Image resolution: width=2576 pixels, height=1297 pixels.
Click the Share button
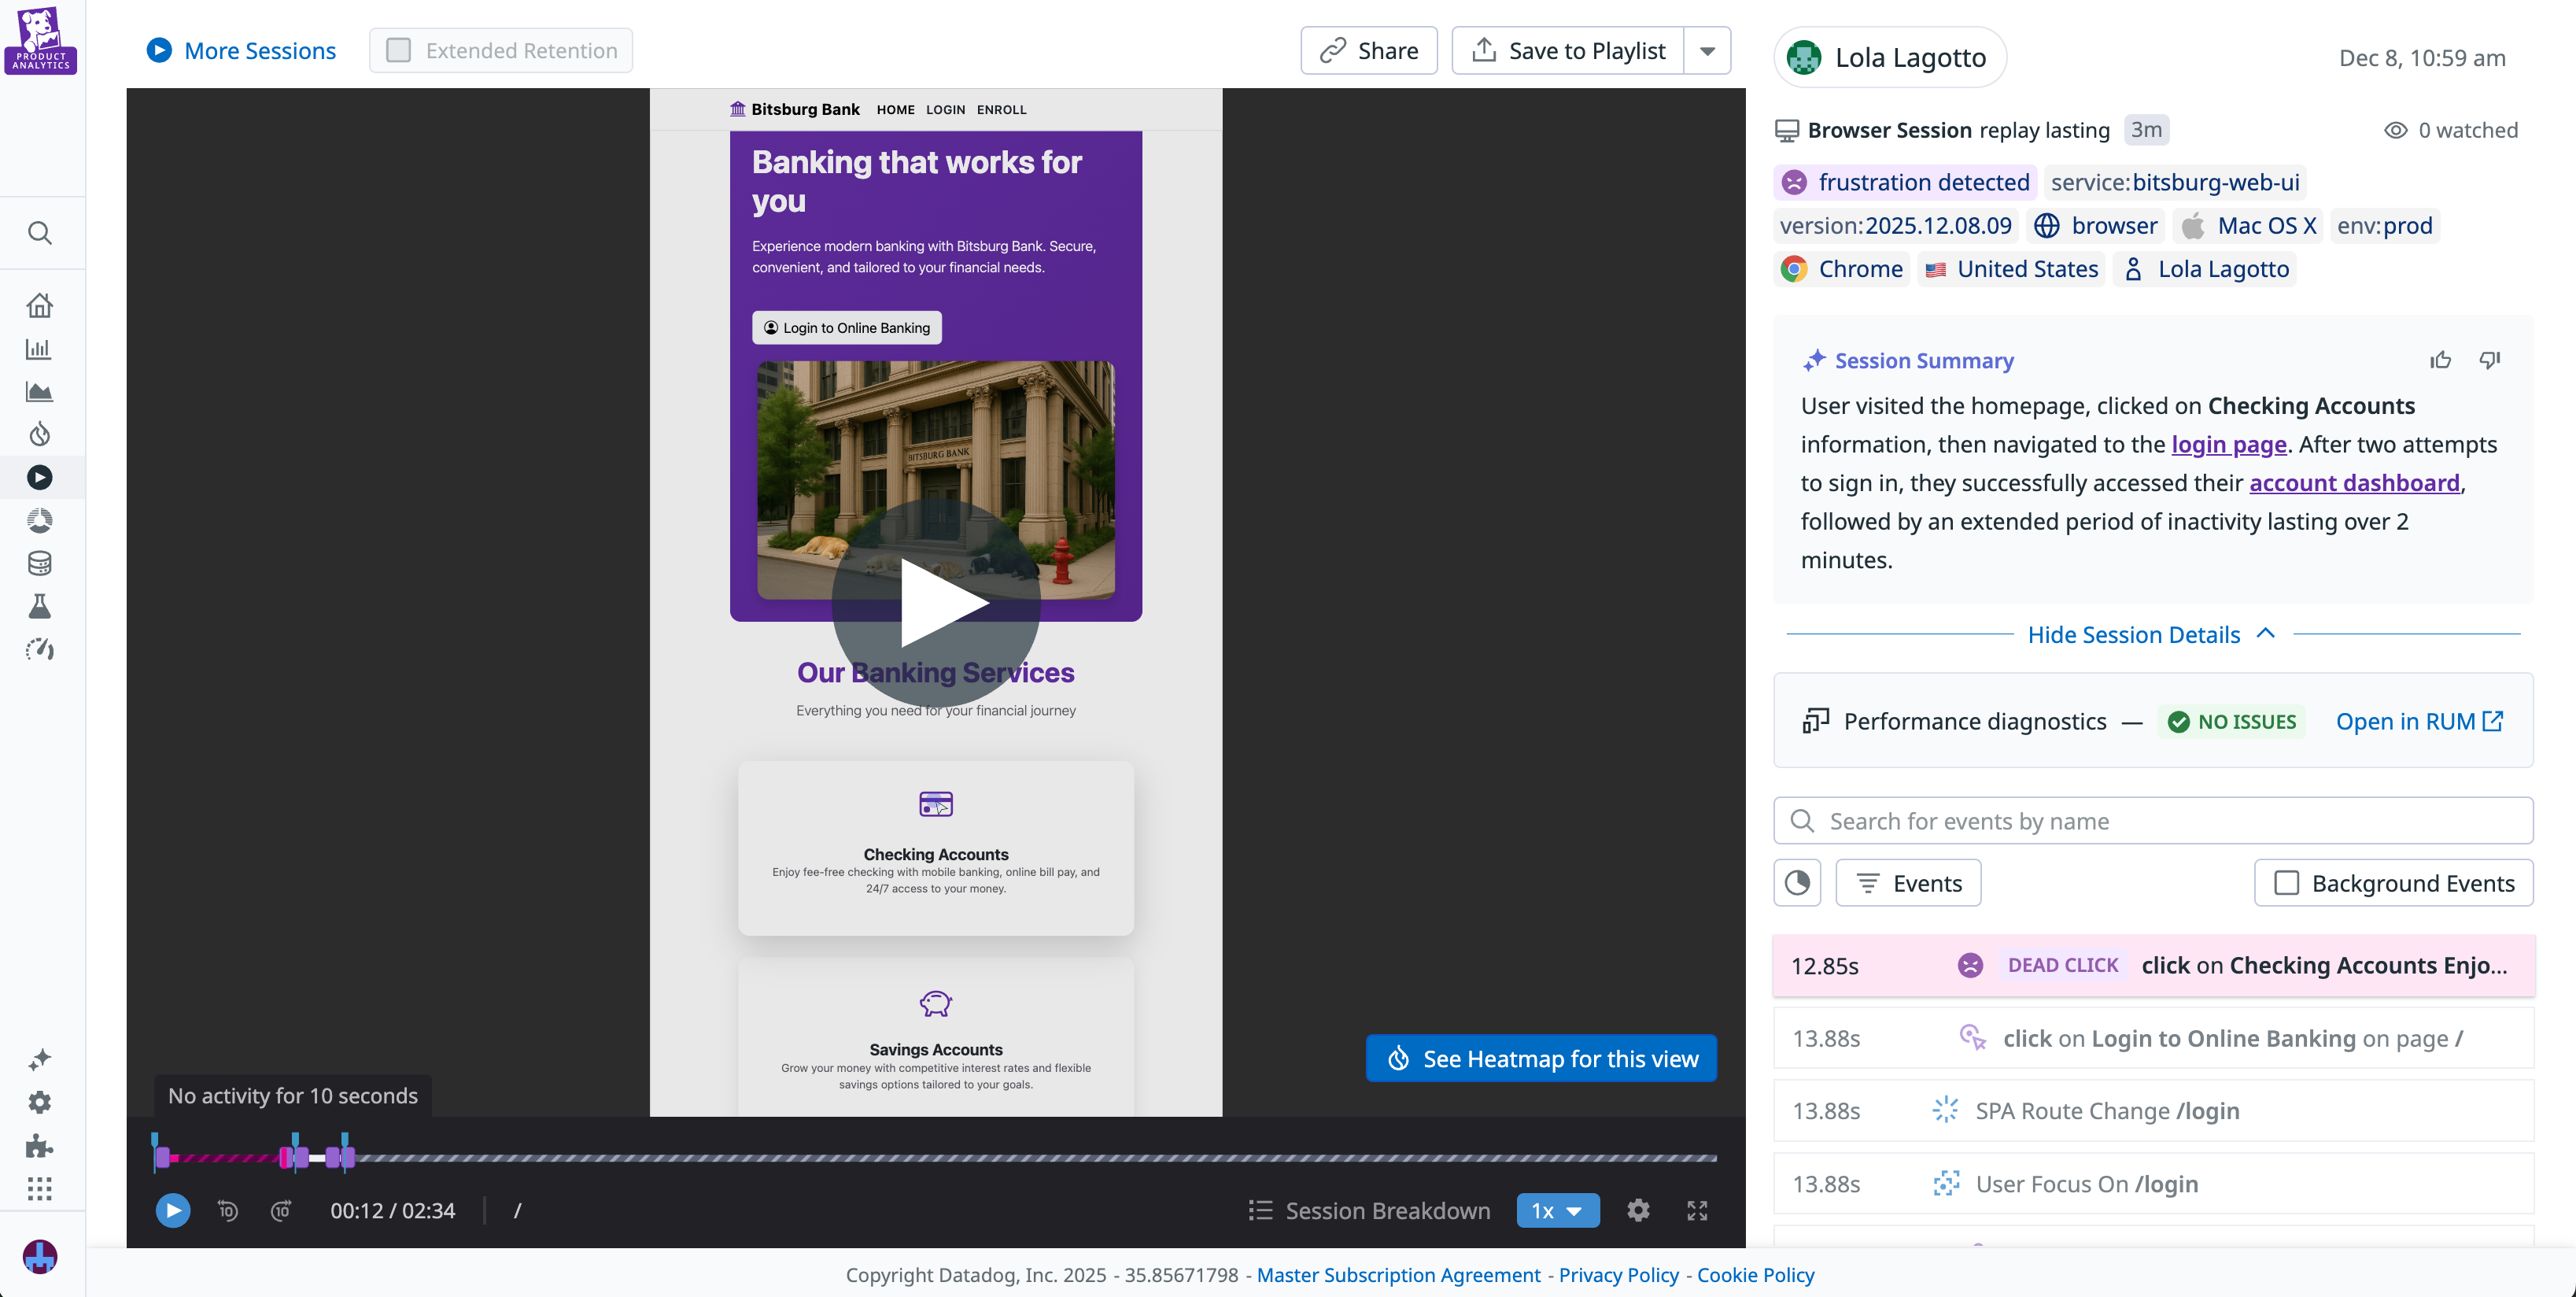1368,50
